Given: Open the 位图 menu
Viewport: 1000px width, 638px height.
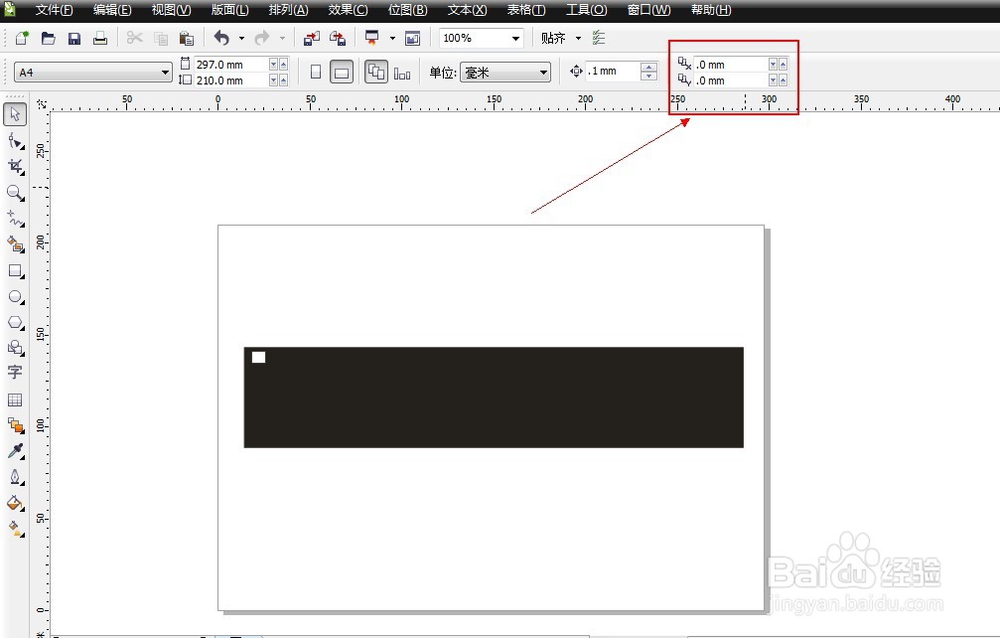Looking at the screenshot, I should 407,10.
